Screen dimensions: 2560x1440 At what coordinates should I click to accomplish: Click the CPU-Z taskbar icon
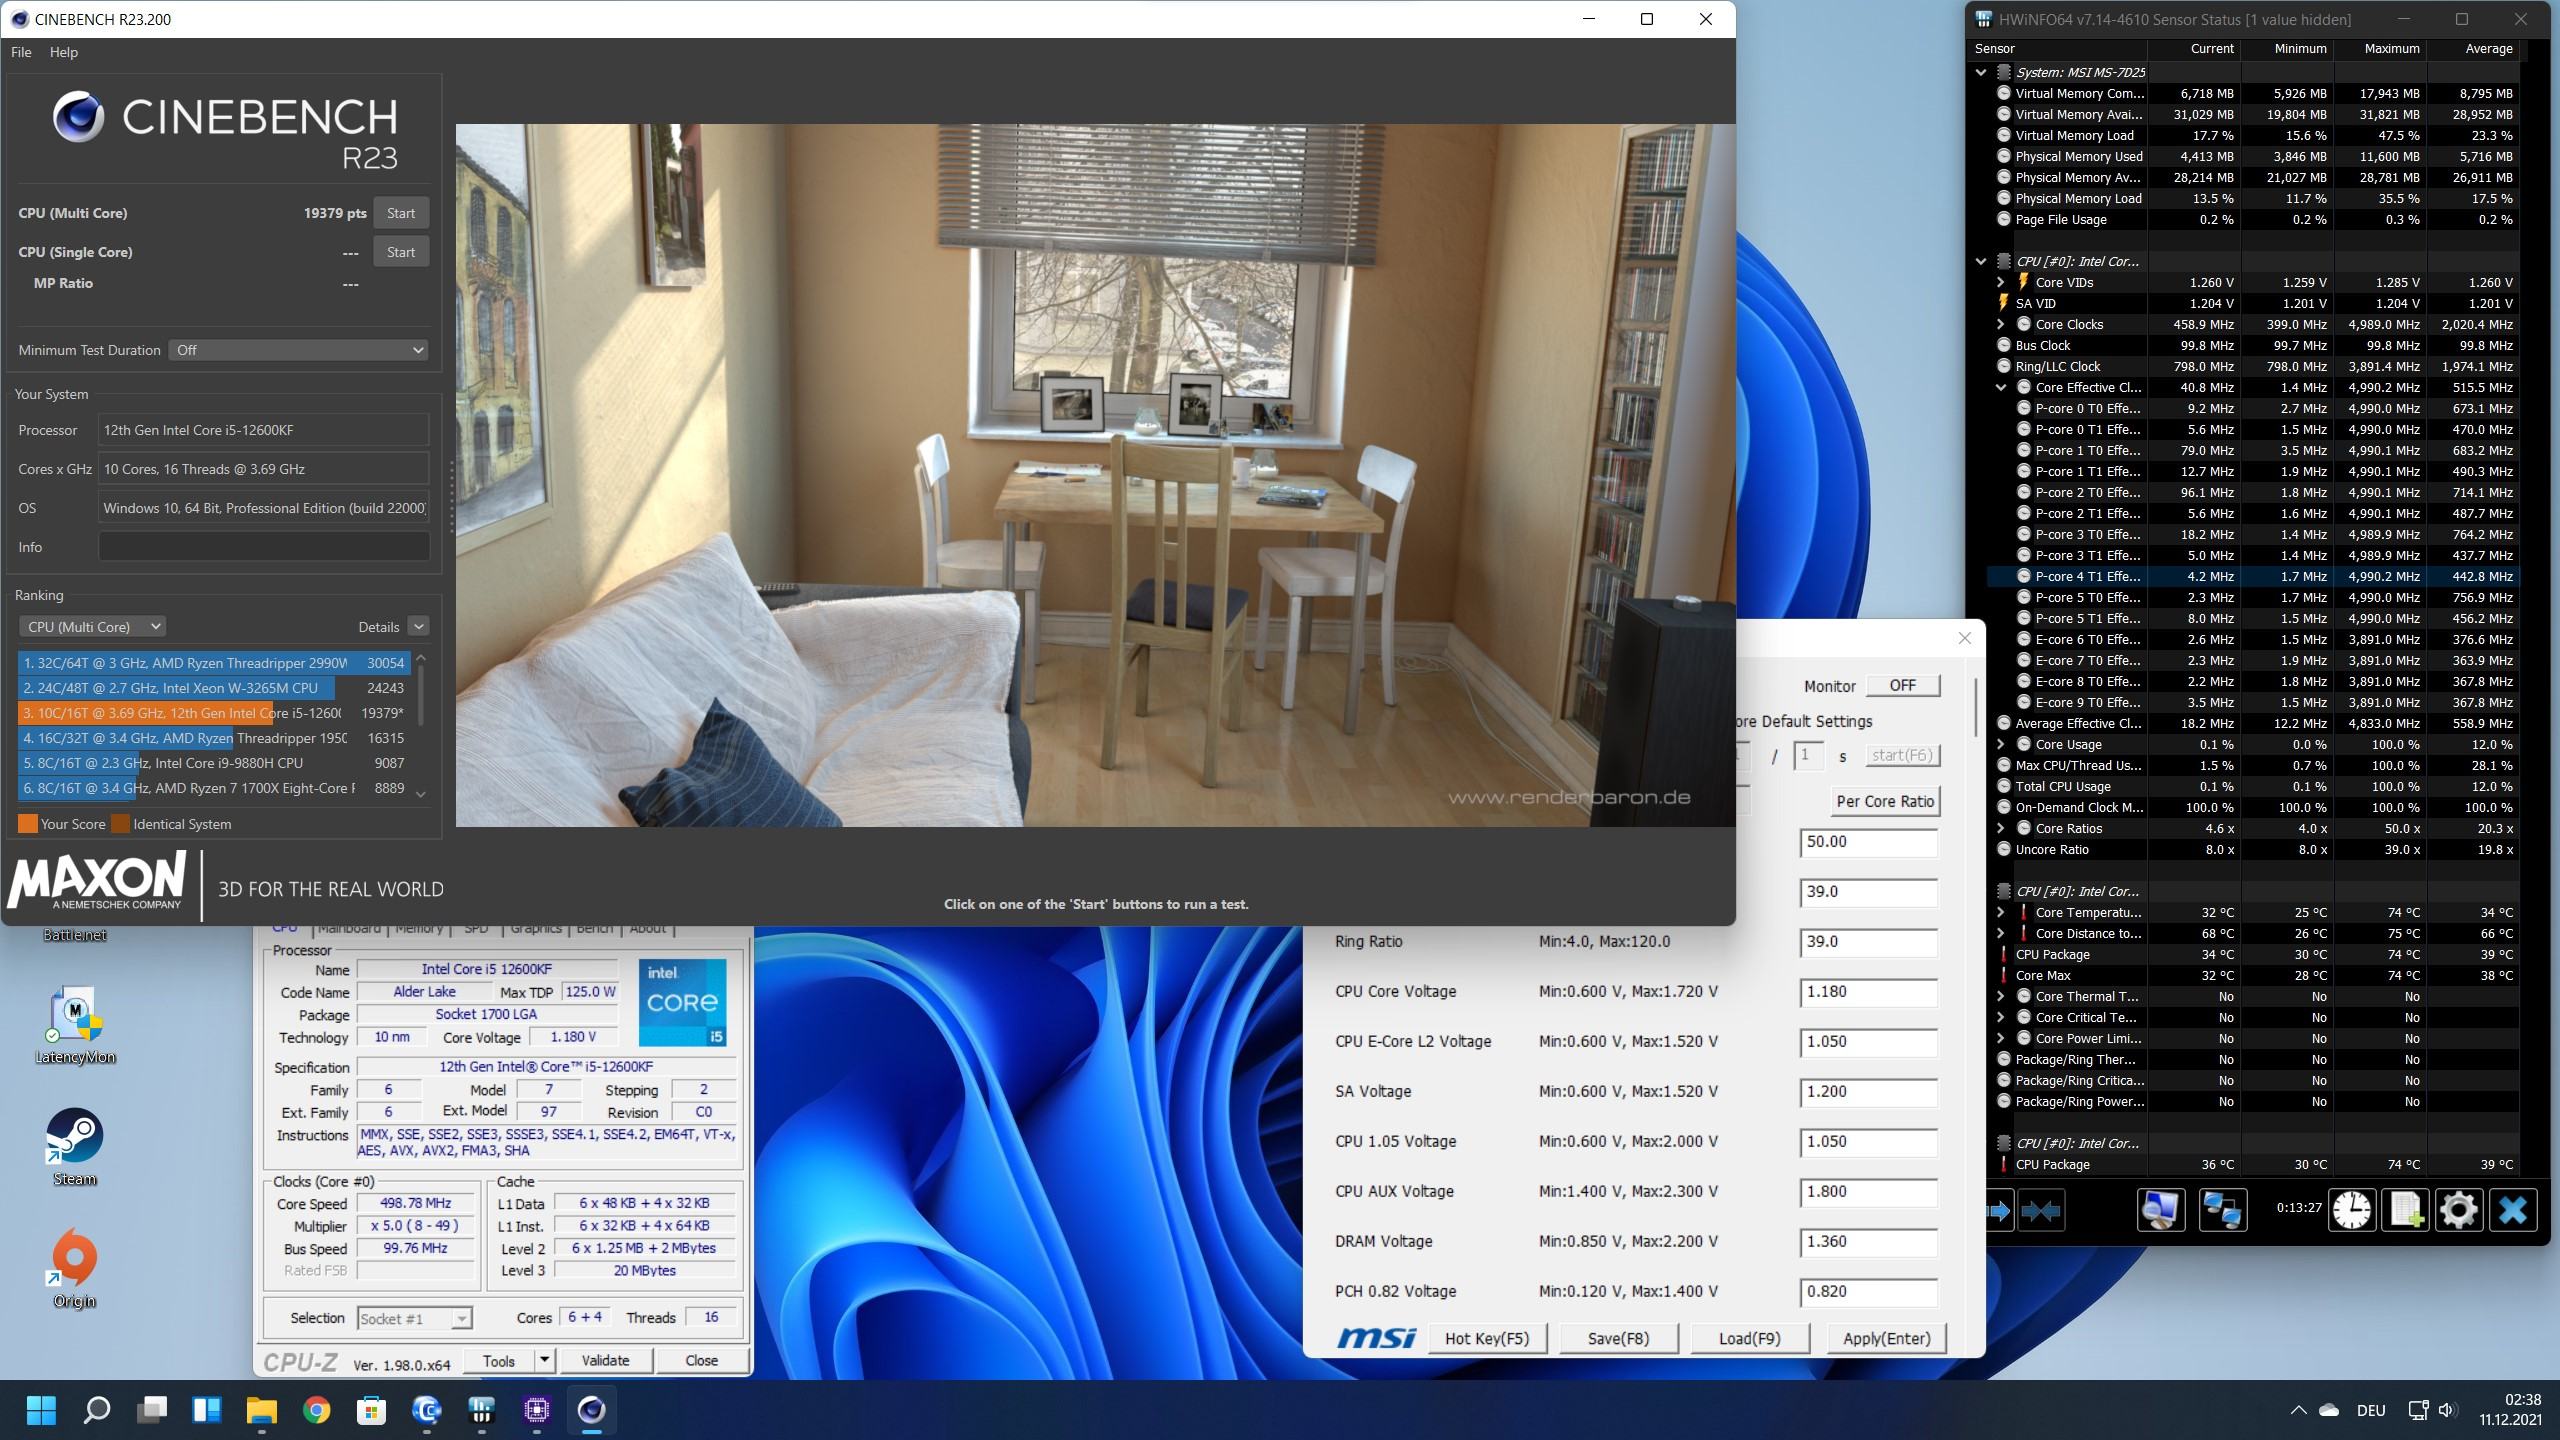[x=536, y=1410]
